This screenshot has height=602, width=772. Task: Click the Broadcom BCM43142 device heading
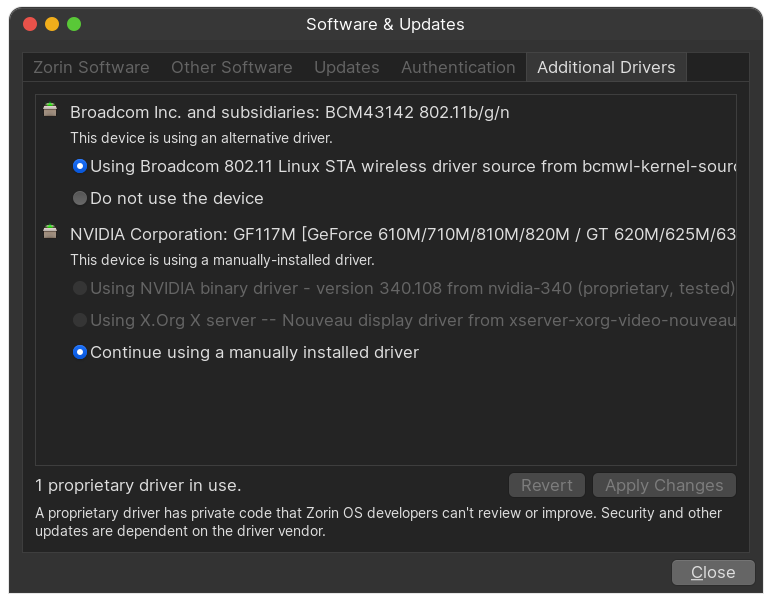(x=289, y=112)
